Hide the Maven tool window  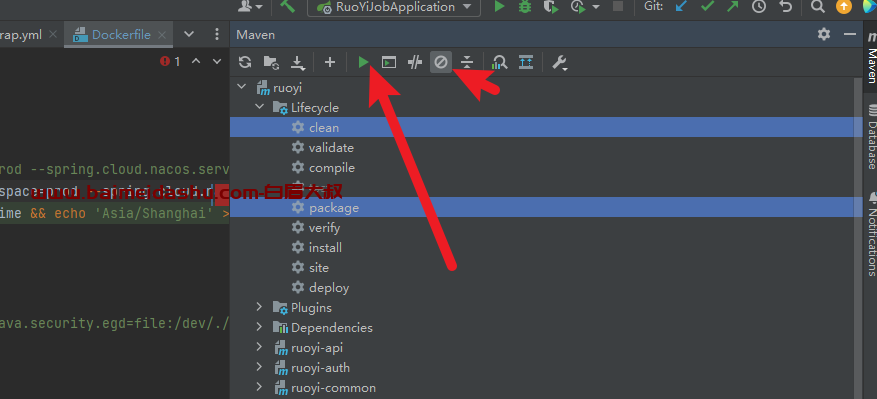pos(850,34)
